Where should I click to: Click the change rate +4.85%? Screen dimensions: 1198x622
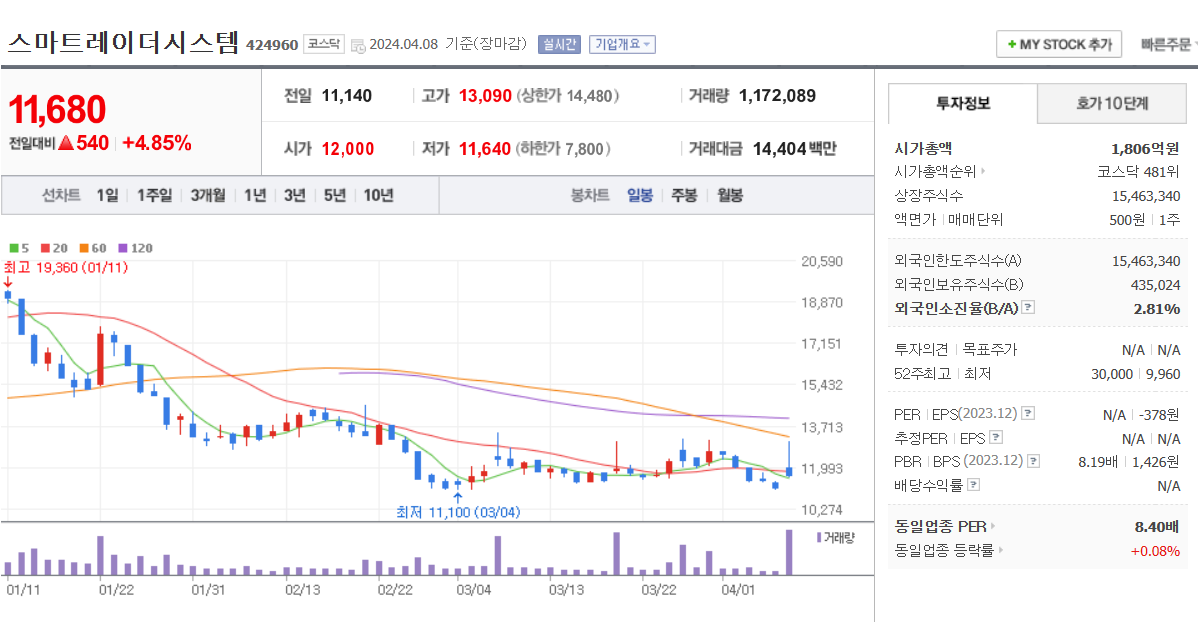coord(157,143)
